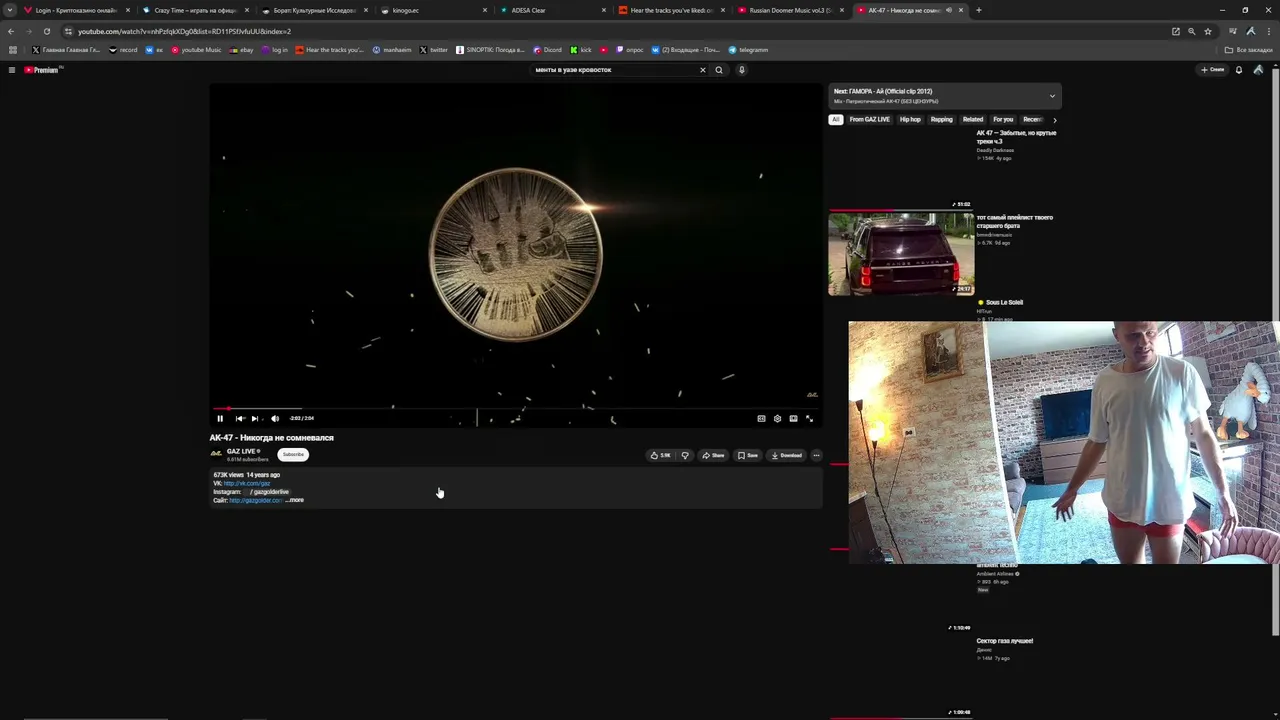Skip to previous track in player
The image size is (1280, 720).
click(x=239, y=418)
